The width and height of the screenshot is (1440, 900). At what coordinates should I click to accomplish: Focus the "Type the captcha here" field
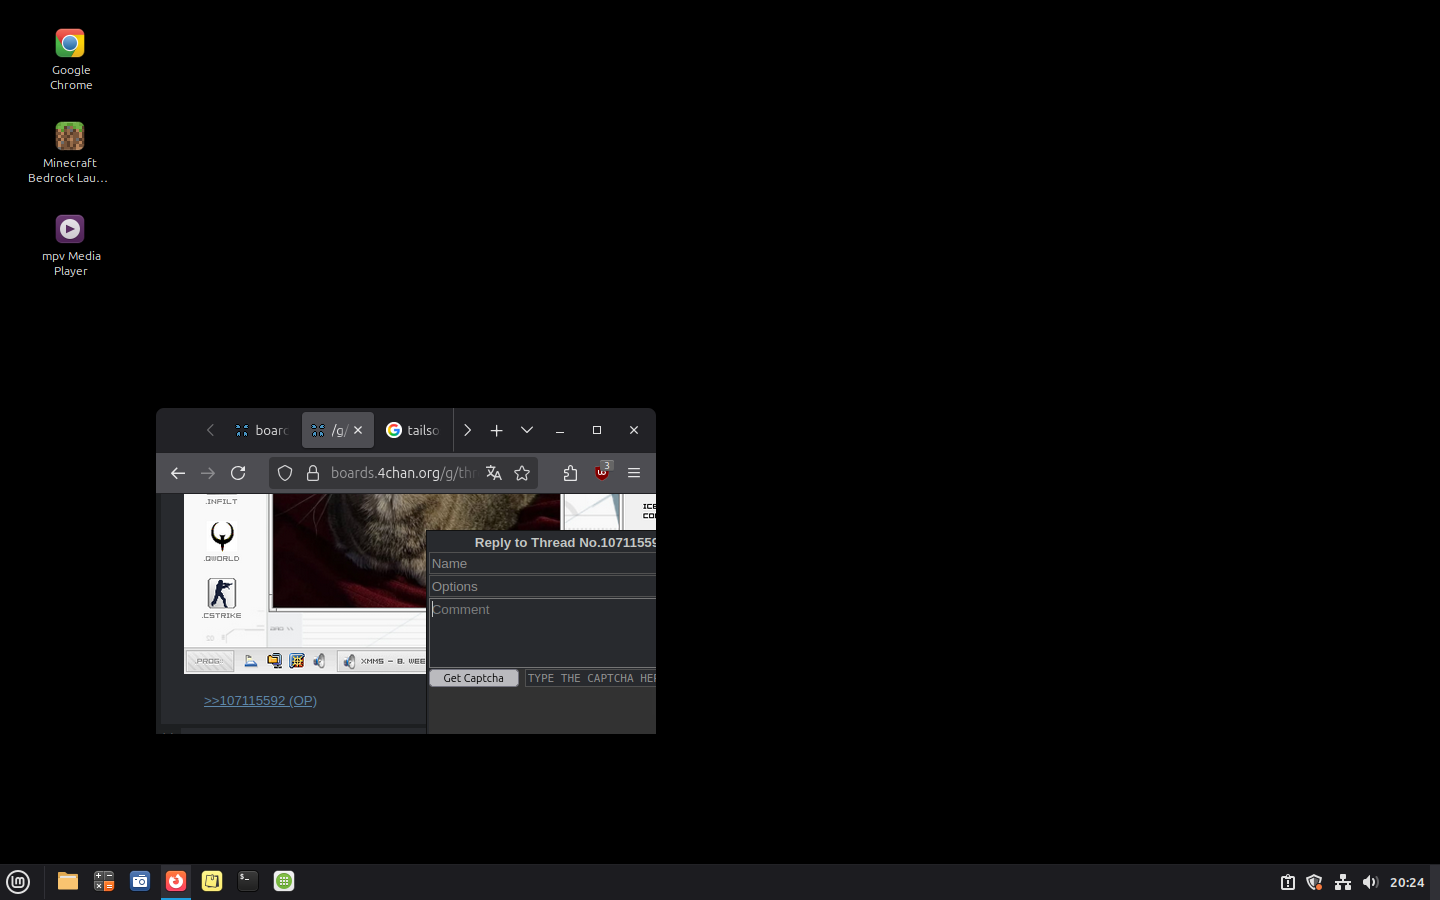[590, 678]
